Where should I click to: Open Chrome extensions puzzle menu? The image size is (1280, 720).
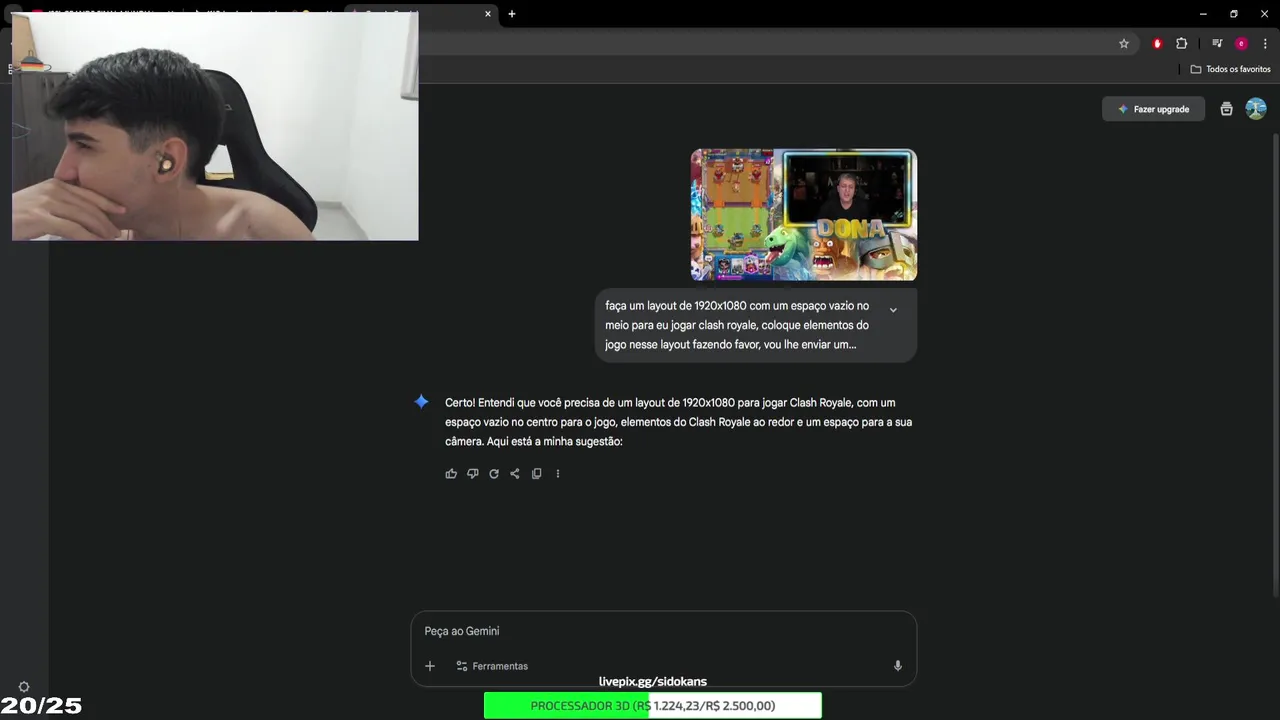point(1181,44)
